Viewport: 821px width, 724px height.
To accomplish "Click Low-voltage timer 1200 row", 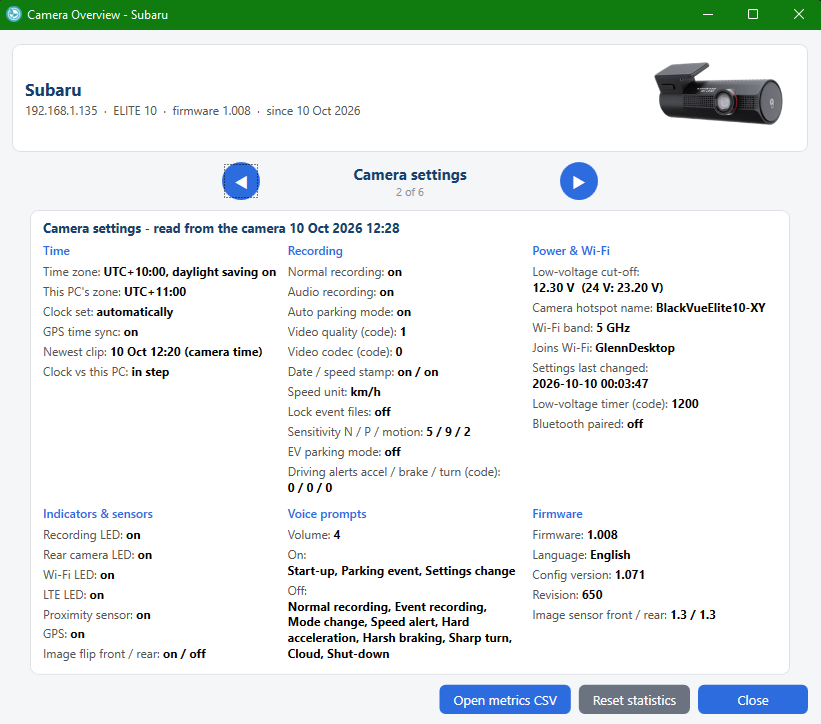I will (615, 404).
